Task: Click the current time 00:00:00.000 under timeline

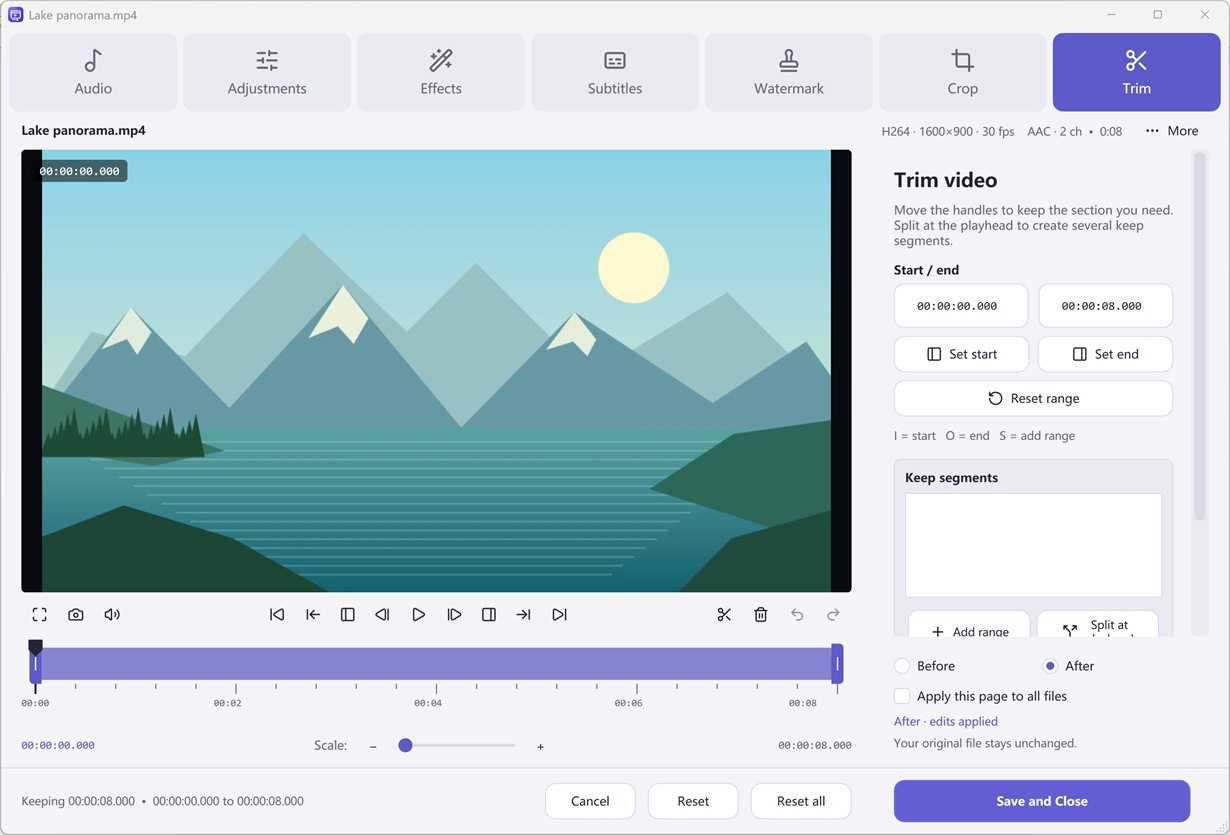Action: click(x=58, y=745)
